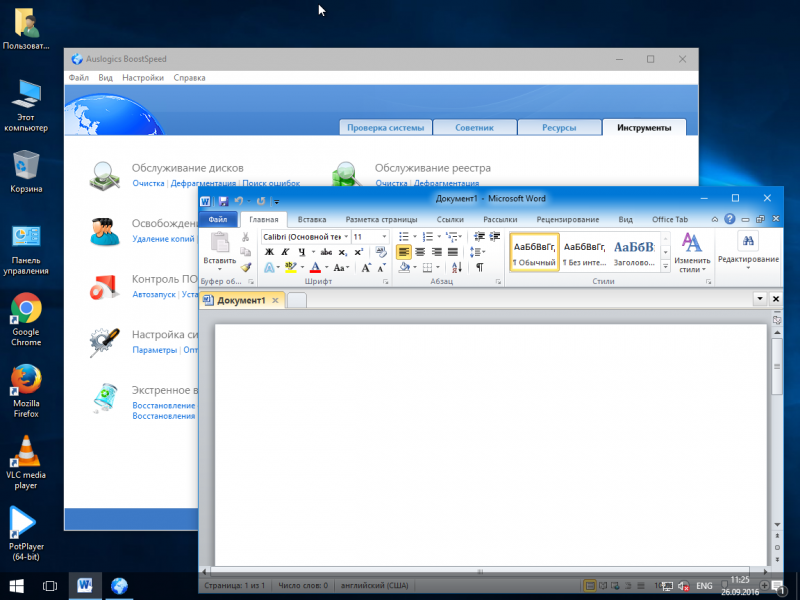Screen dimensions: 800x600
Task: Click the Decrease Indent icon
Action: [x=479, y=236]
